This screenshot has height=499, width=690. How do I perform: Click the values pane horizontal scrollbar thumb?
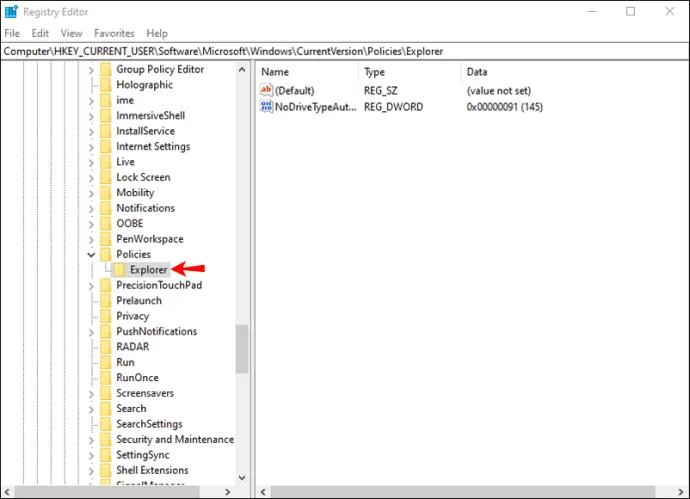pos(462,492)
